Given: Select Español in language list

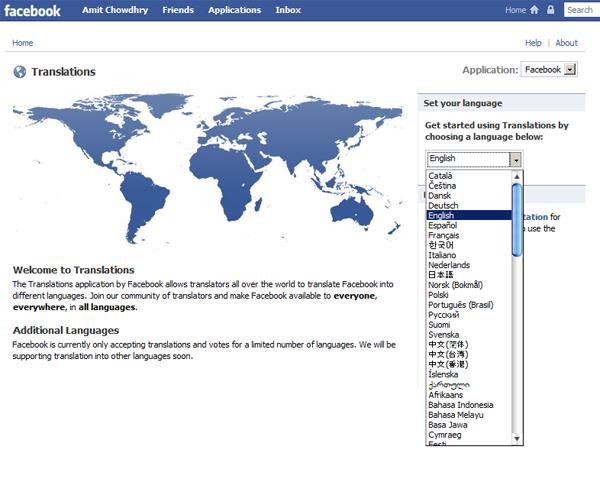Looking at the screenshot, I should tap(469, 225).
